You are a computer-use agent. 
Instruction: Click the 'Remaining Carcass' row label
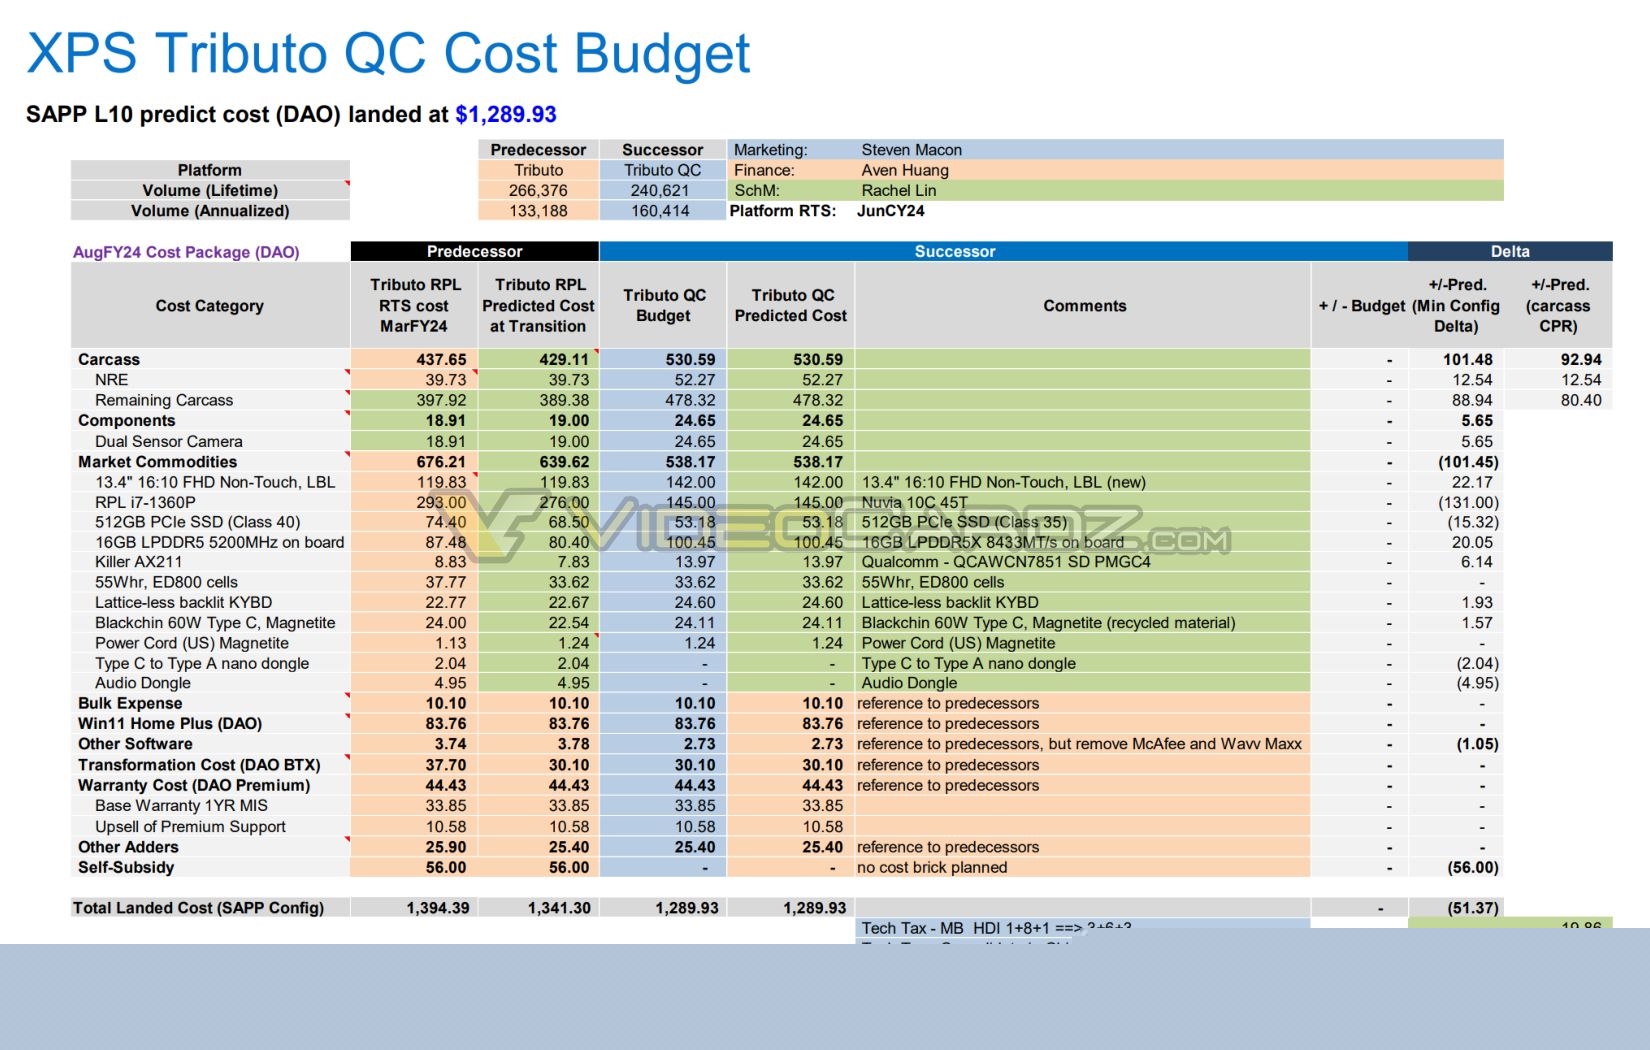164,400
